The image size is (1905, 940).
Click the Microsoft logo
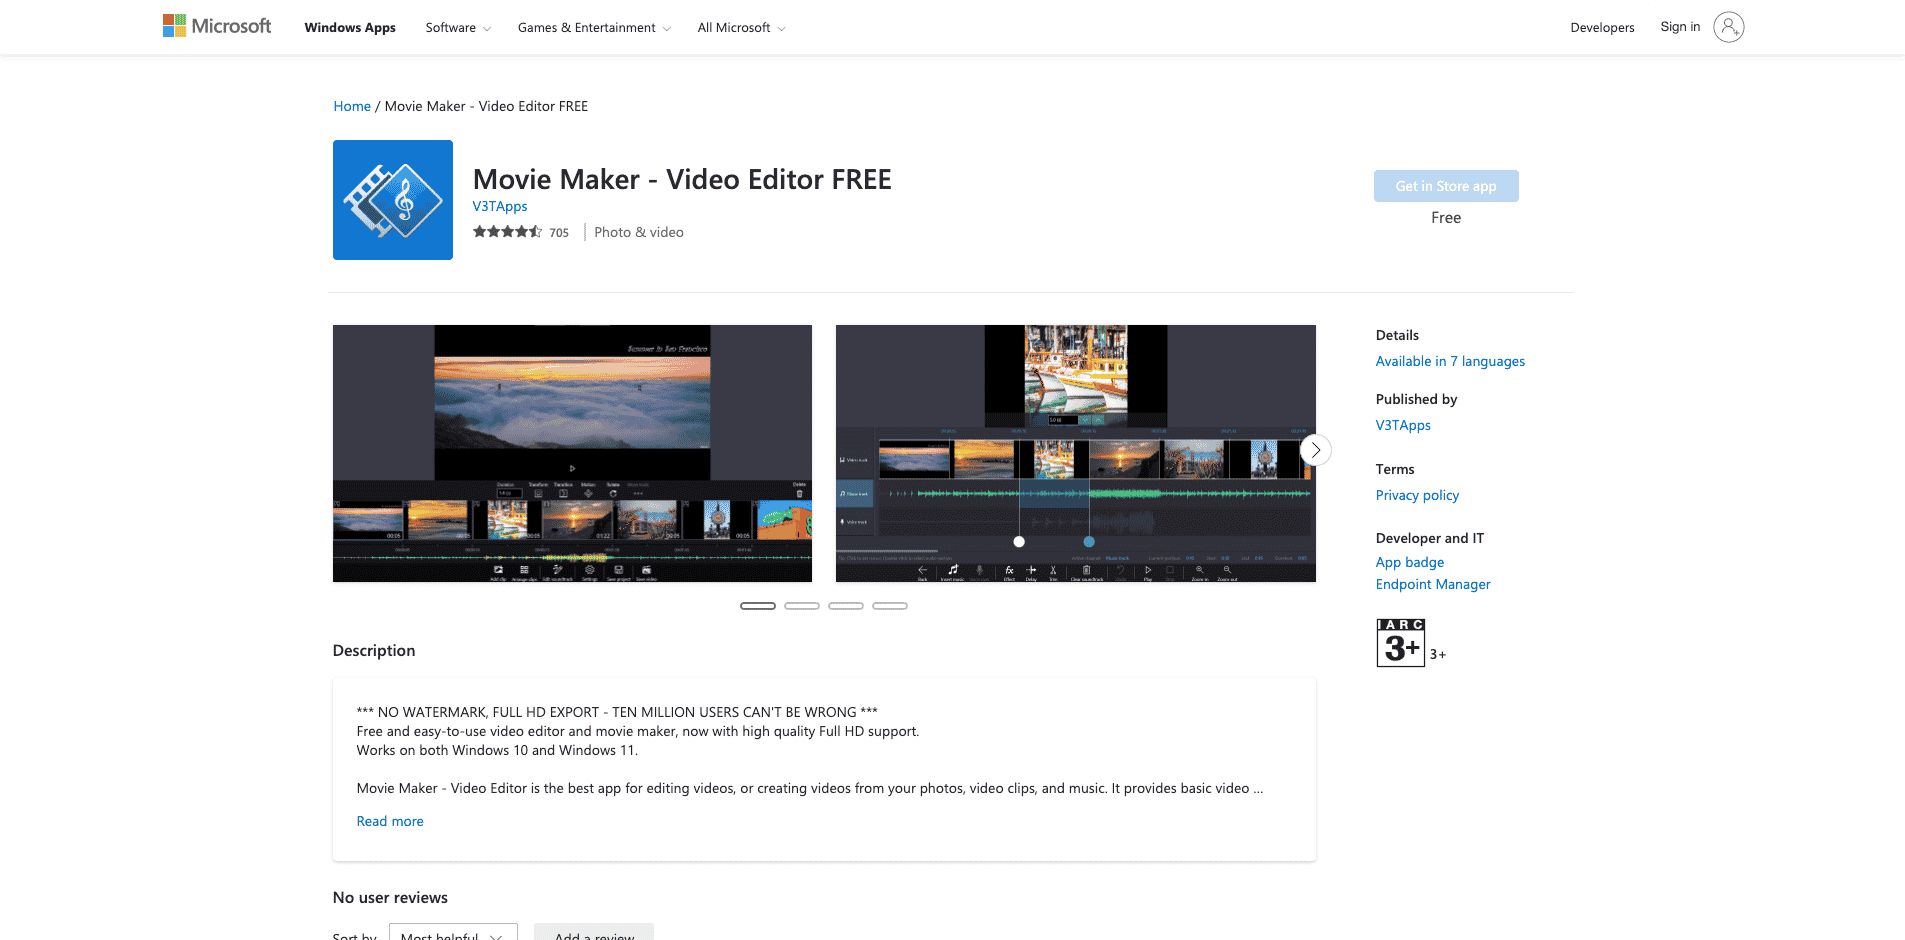[217, 26]
